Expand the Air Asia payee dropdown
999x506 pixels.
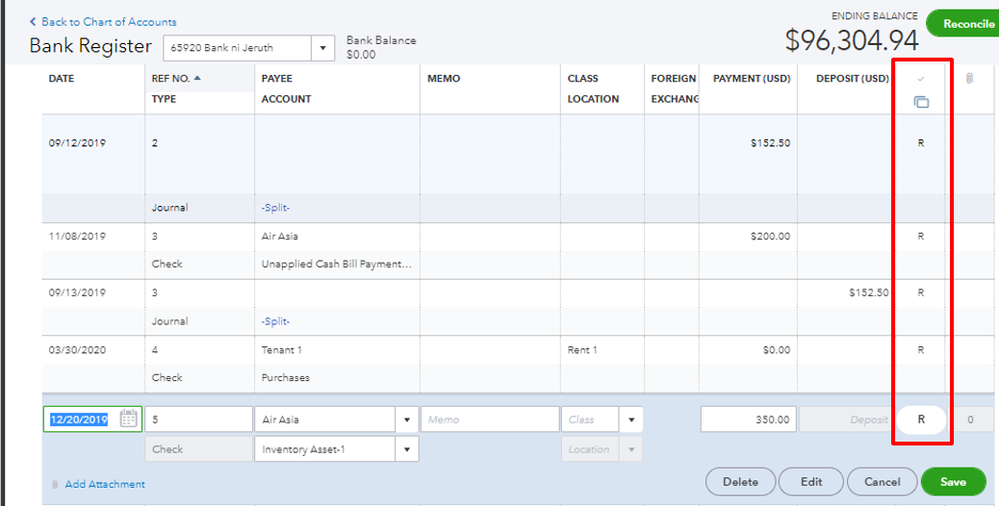click(406, 420)
